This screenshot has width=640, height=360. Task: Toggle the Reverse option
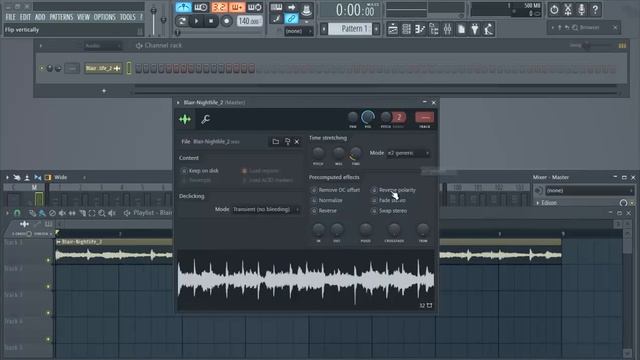click(324, 211)
